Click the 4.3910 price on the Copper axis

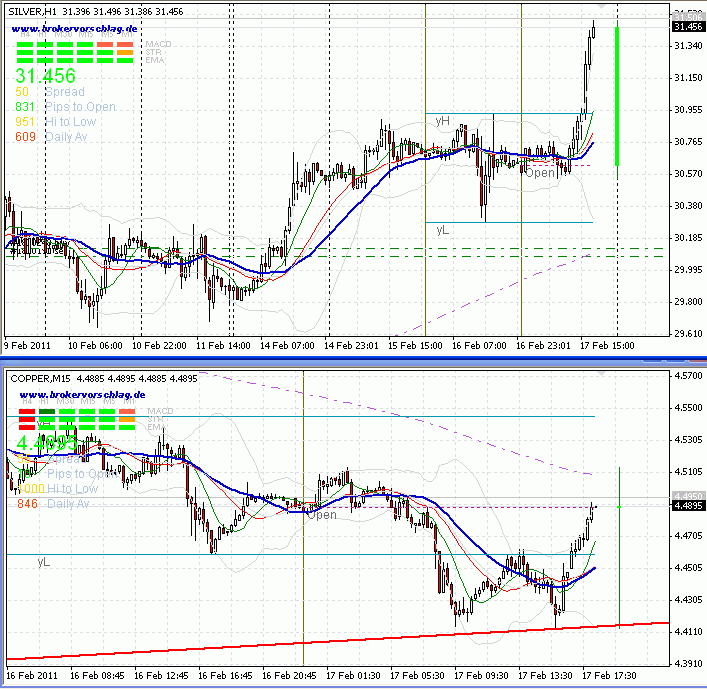689,664
